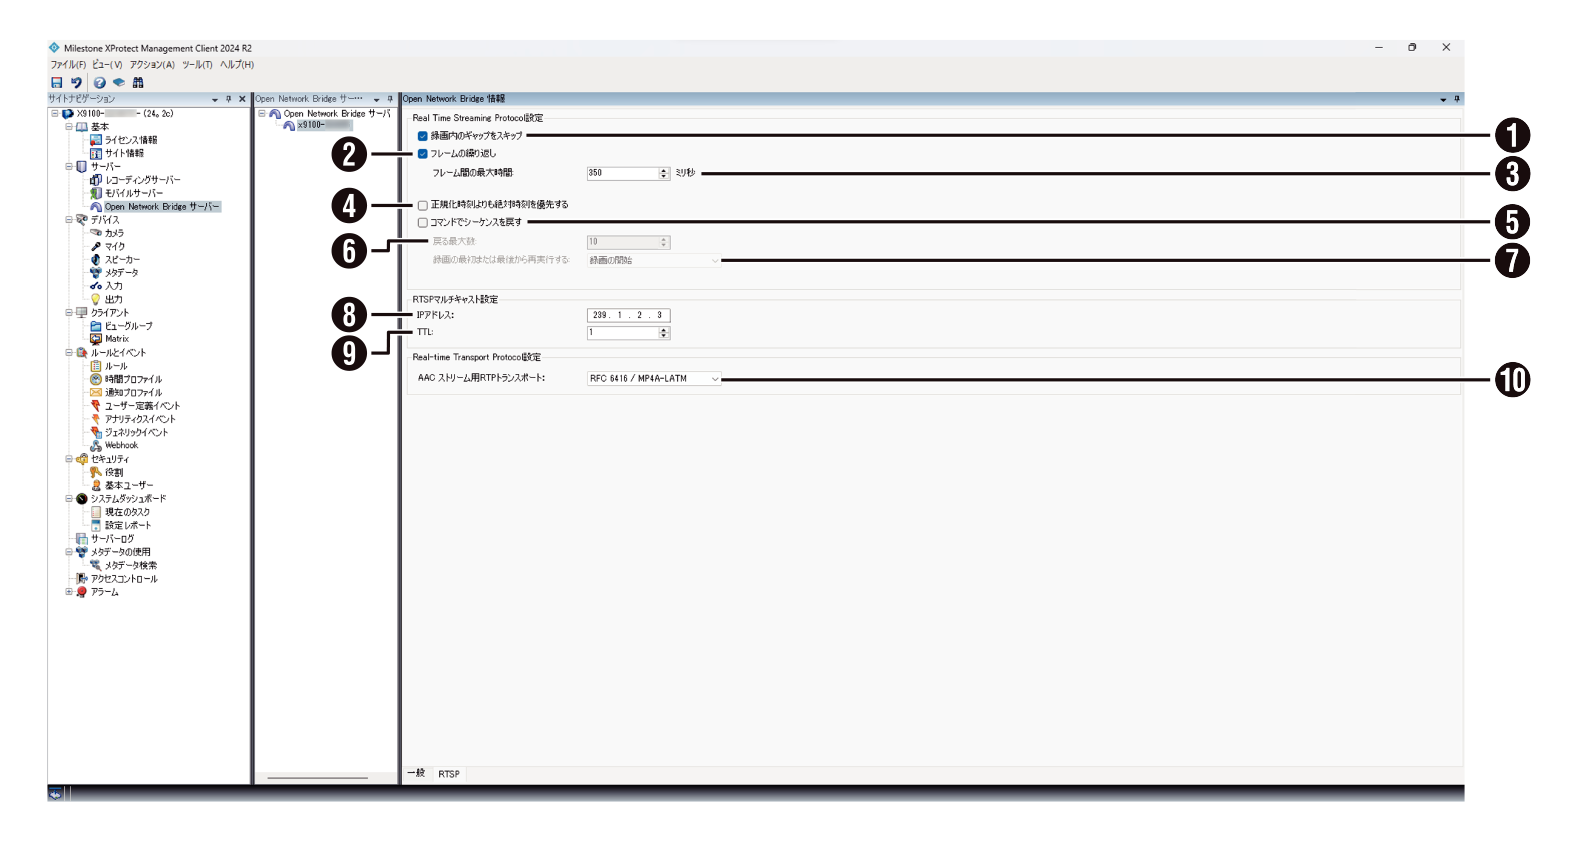This screenshot has height=841, width=1594.
Task: Click the Webhook icon in the tree
Action: tap(96, 445)
